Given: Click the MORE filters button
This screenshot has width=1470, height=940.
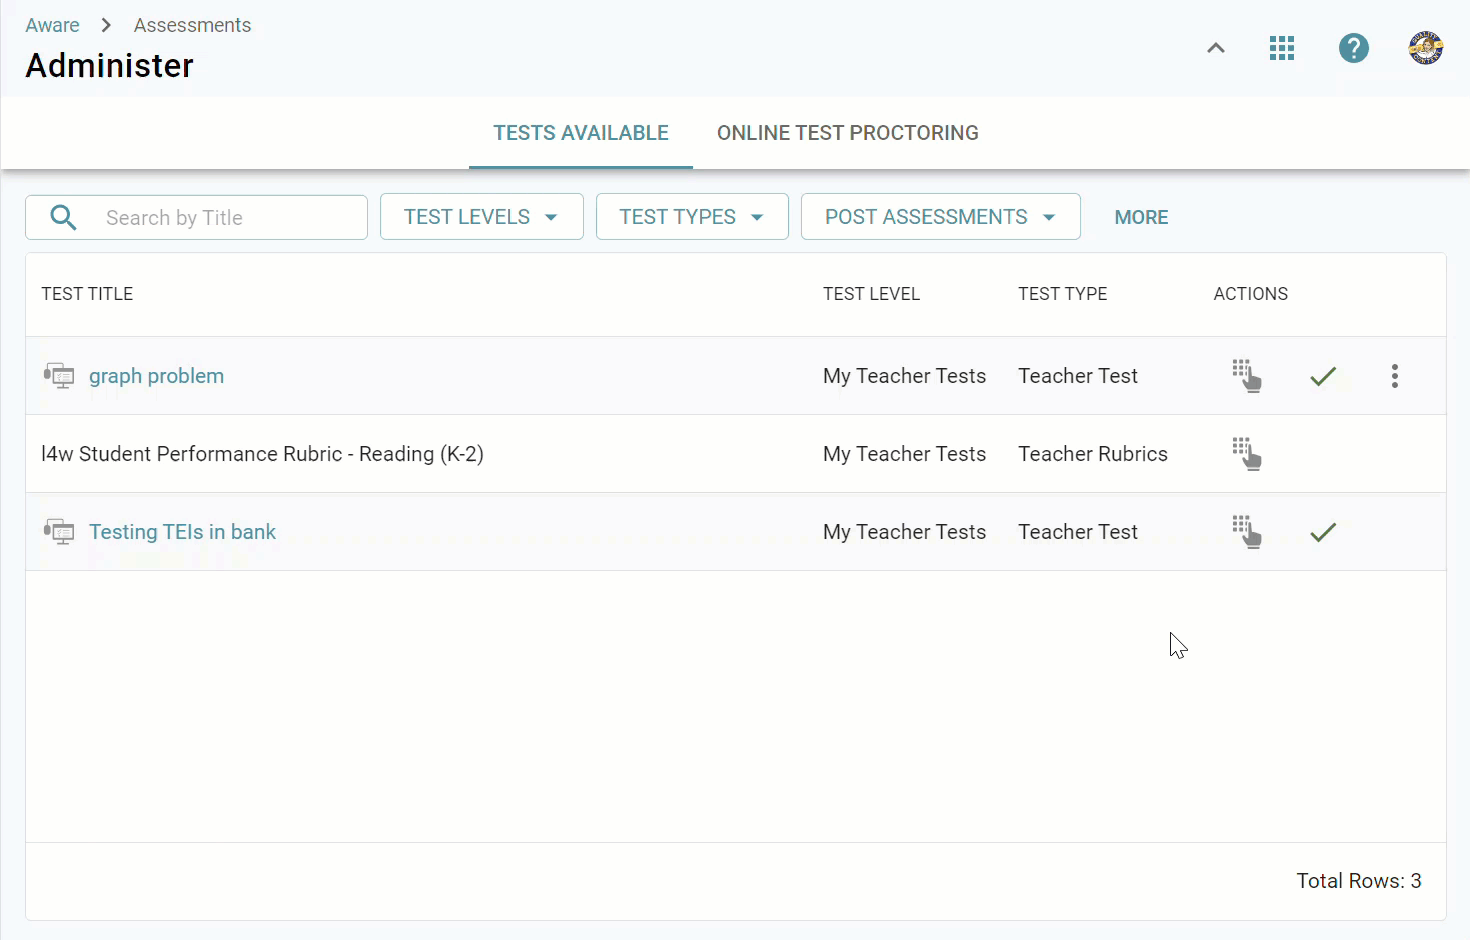Looking at the screenshot, I should (1141, 217).
